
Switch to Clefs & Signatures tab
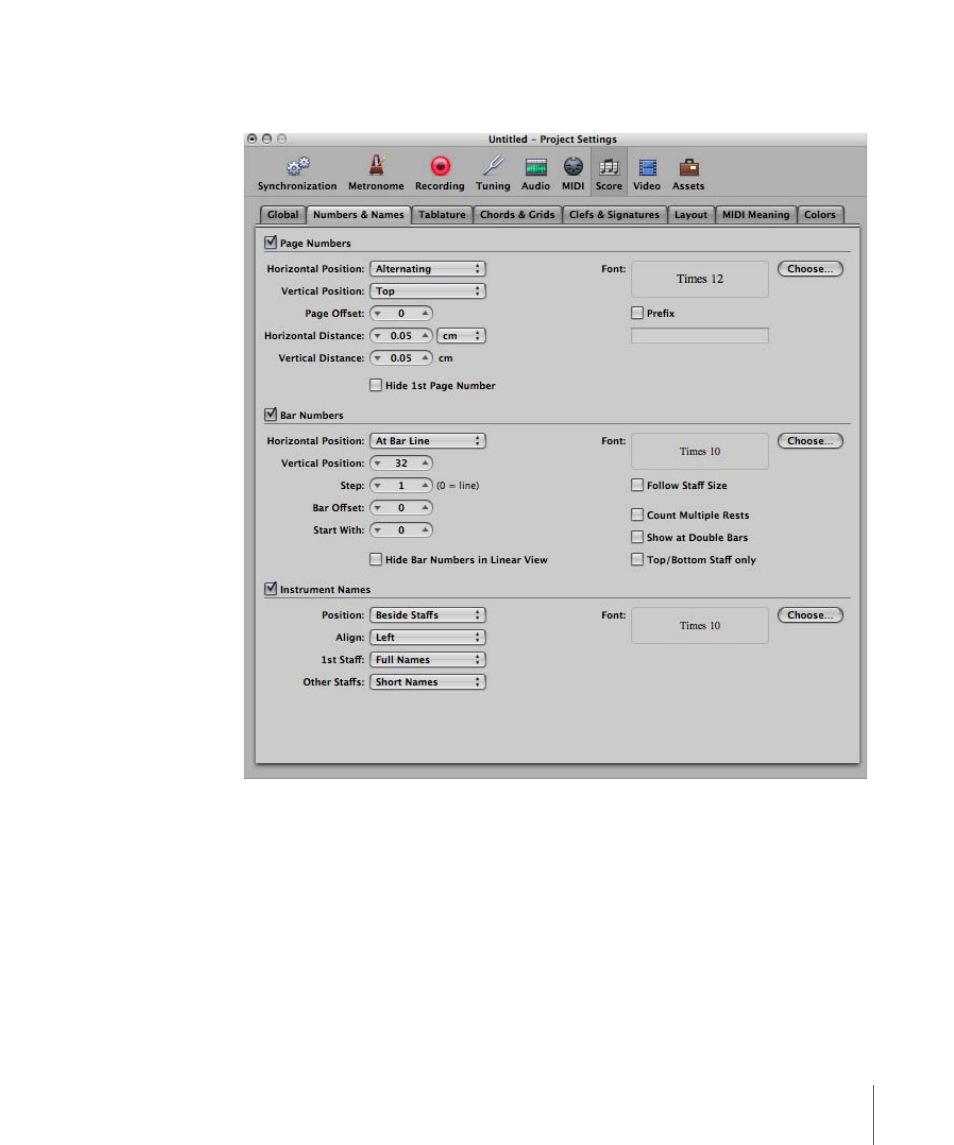(614, 215)
